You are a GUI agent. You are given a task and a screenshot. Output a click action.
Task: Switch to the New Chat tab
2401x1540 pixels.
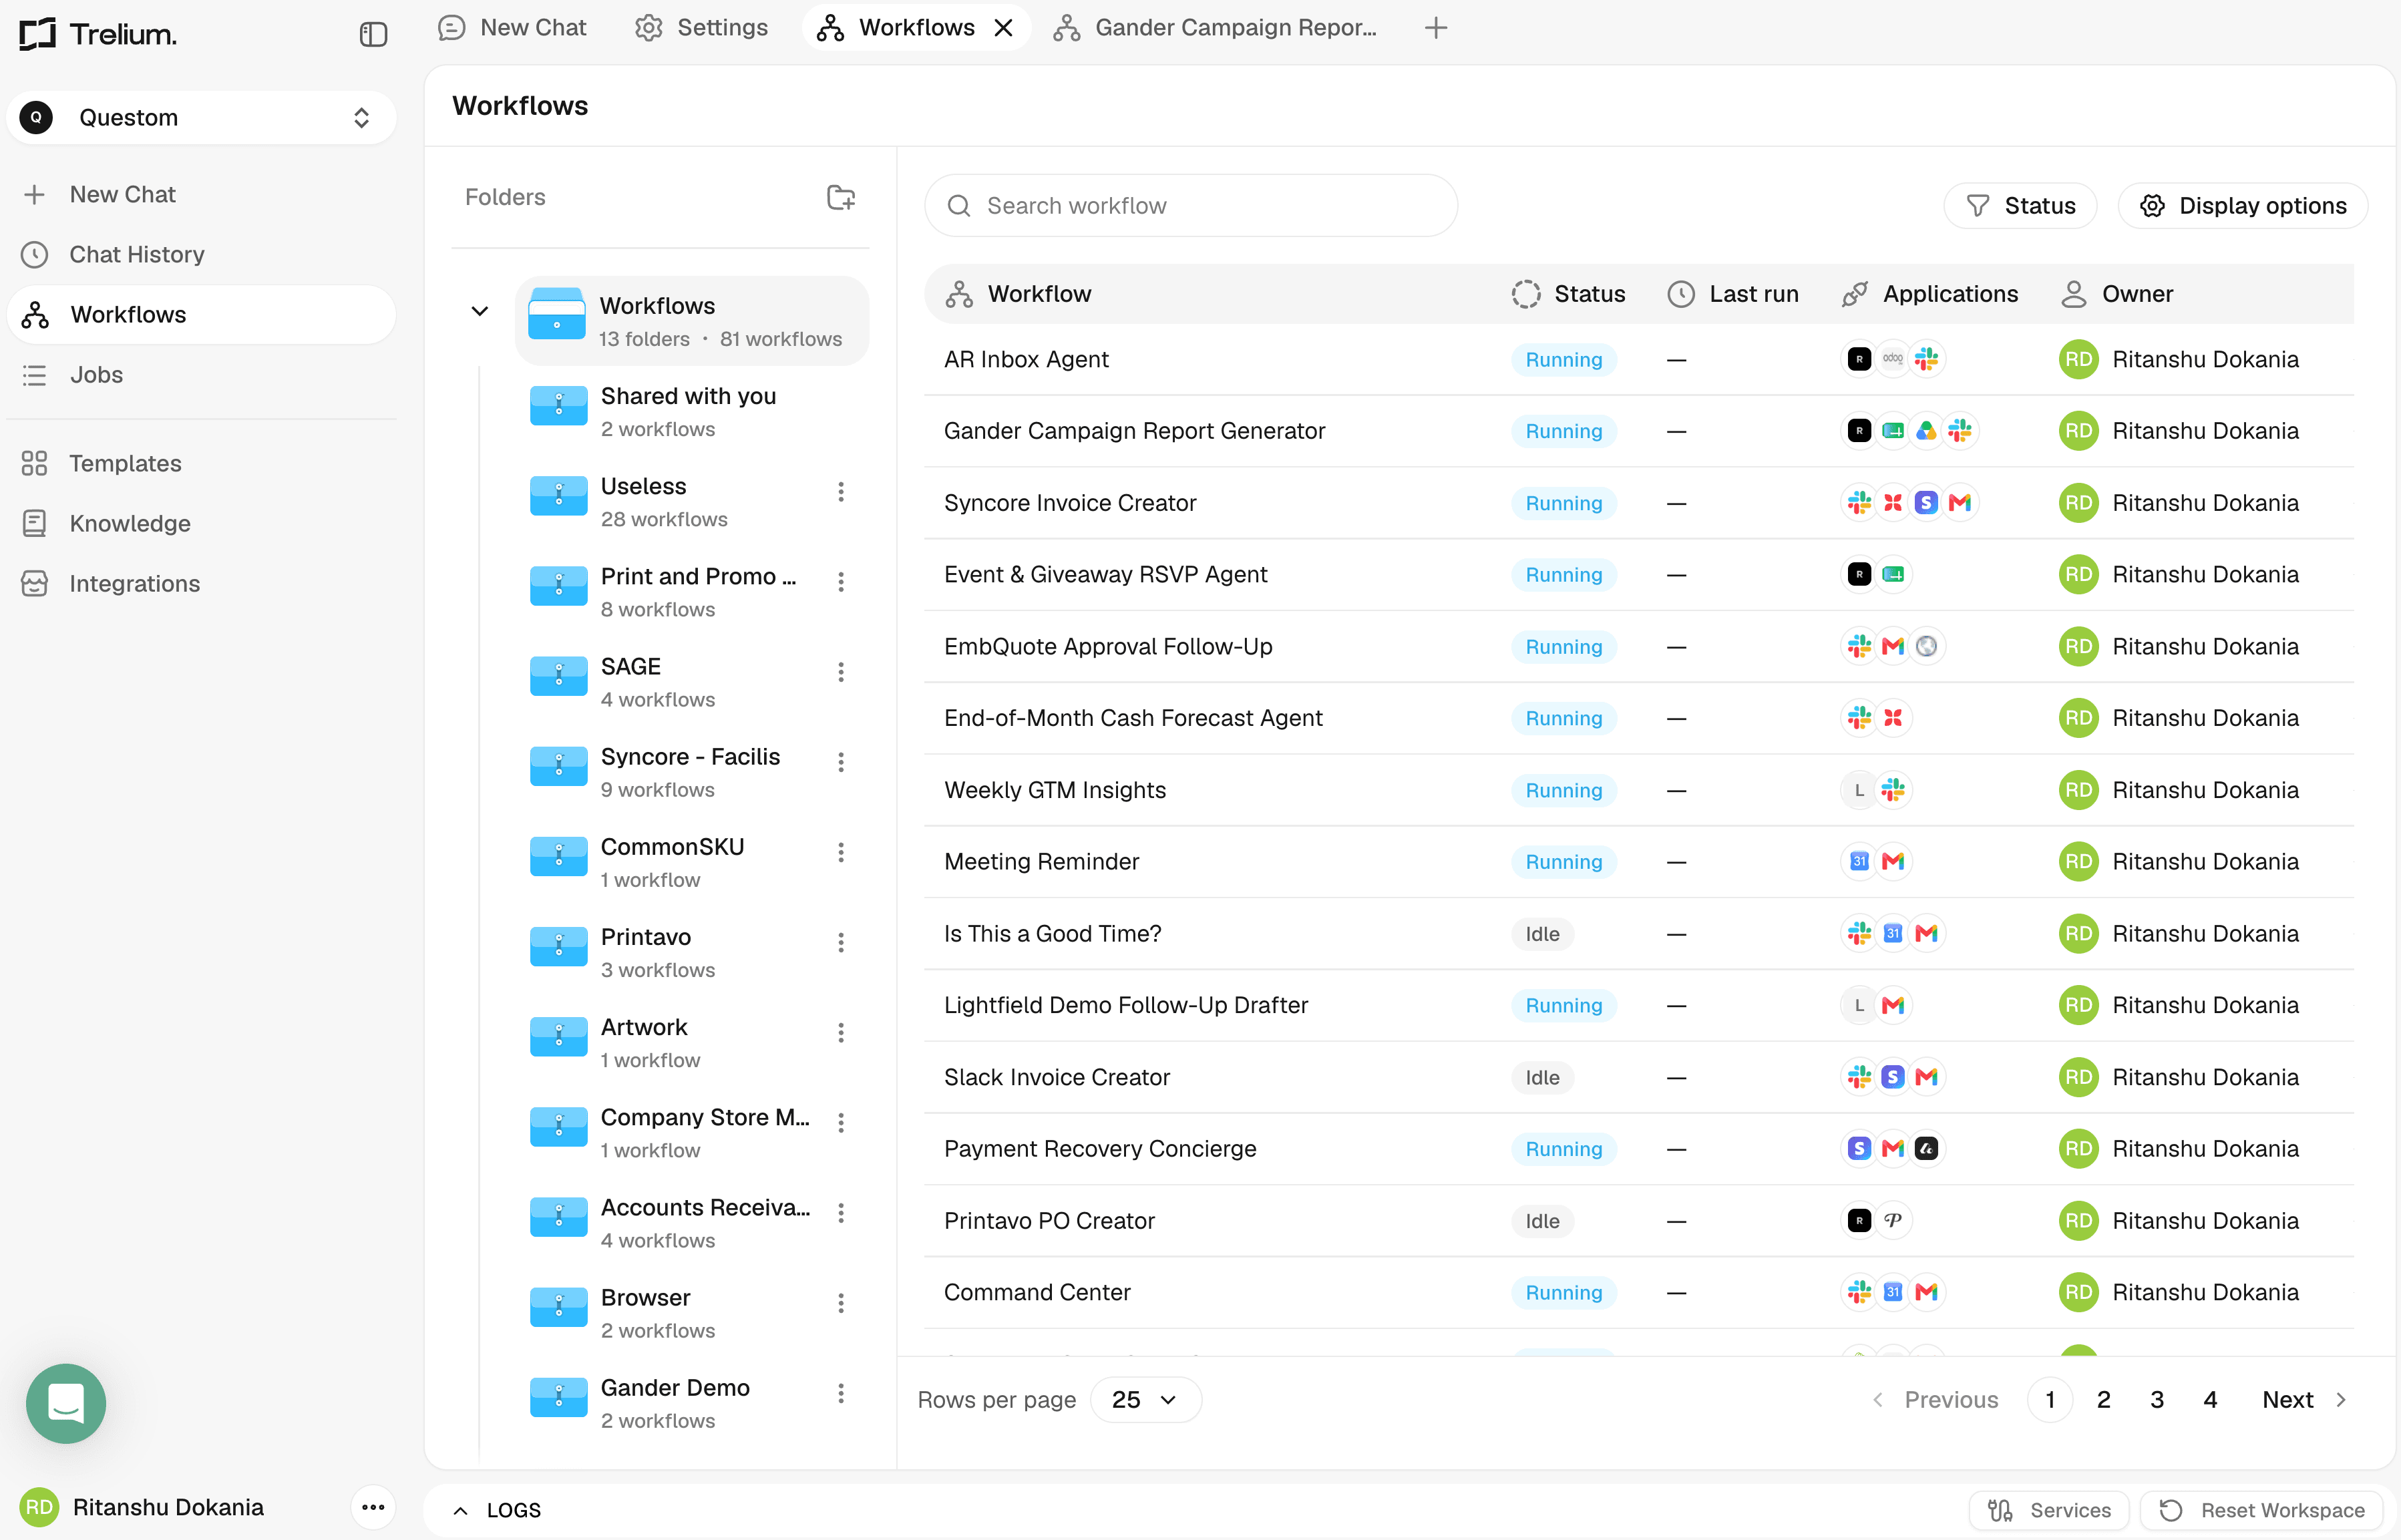point(513,28)
